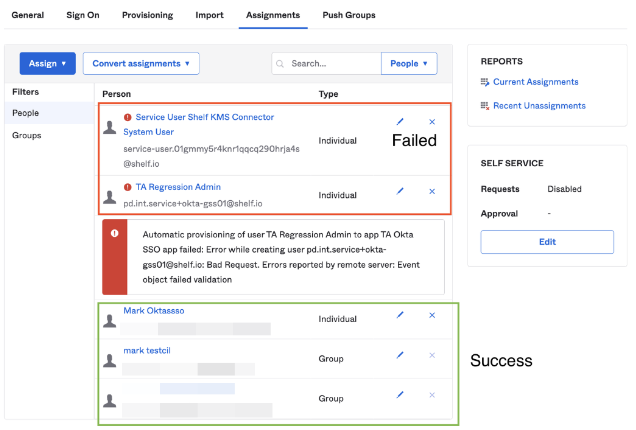636x430 pixels.
Task: Open the People search scope dropdown
Action: [x=409, y=63]
